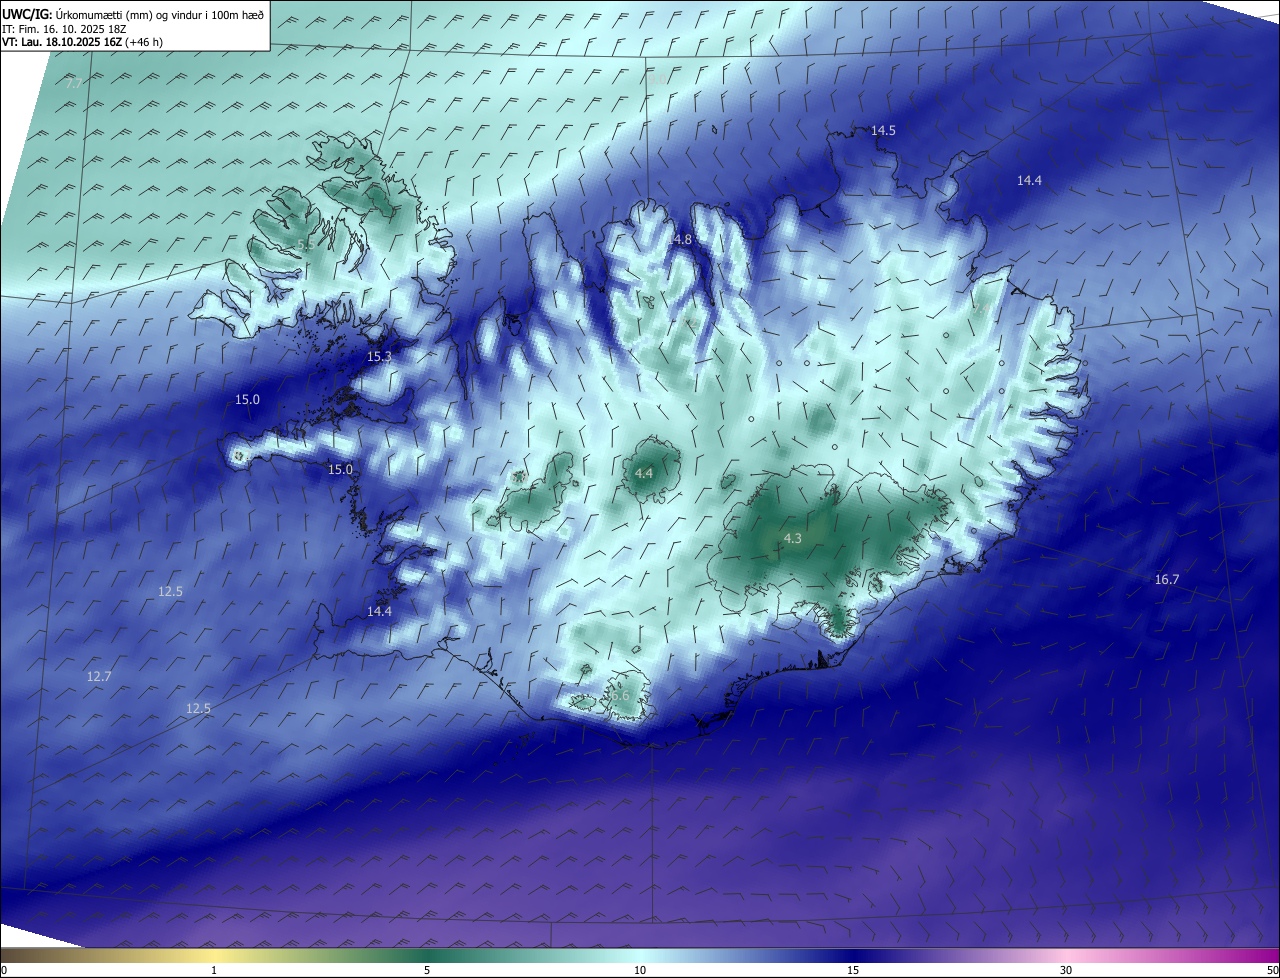This screenshot has width=1280, height=978.
Task: Click the valid time "VT: Lau. 18.10.2025 16Z"
Action: pos(61,42)
